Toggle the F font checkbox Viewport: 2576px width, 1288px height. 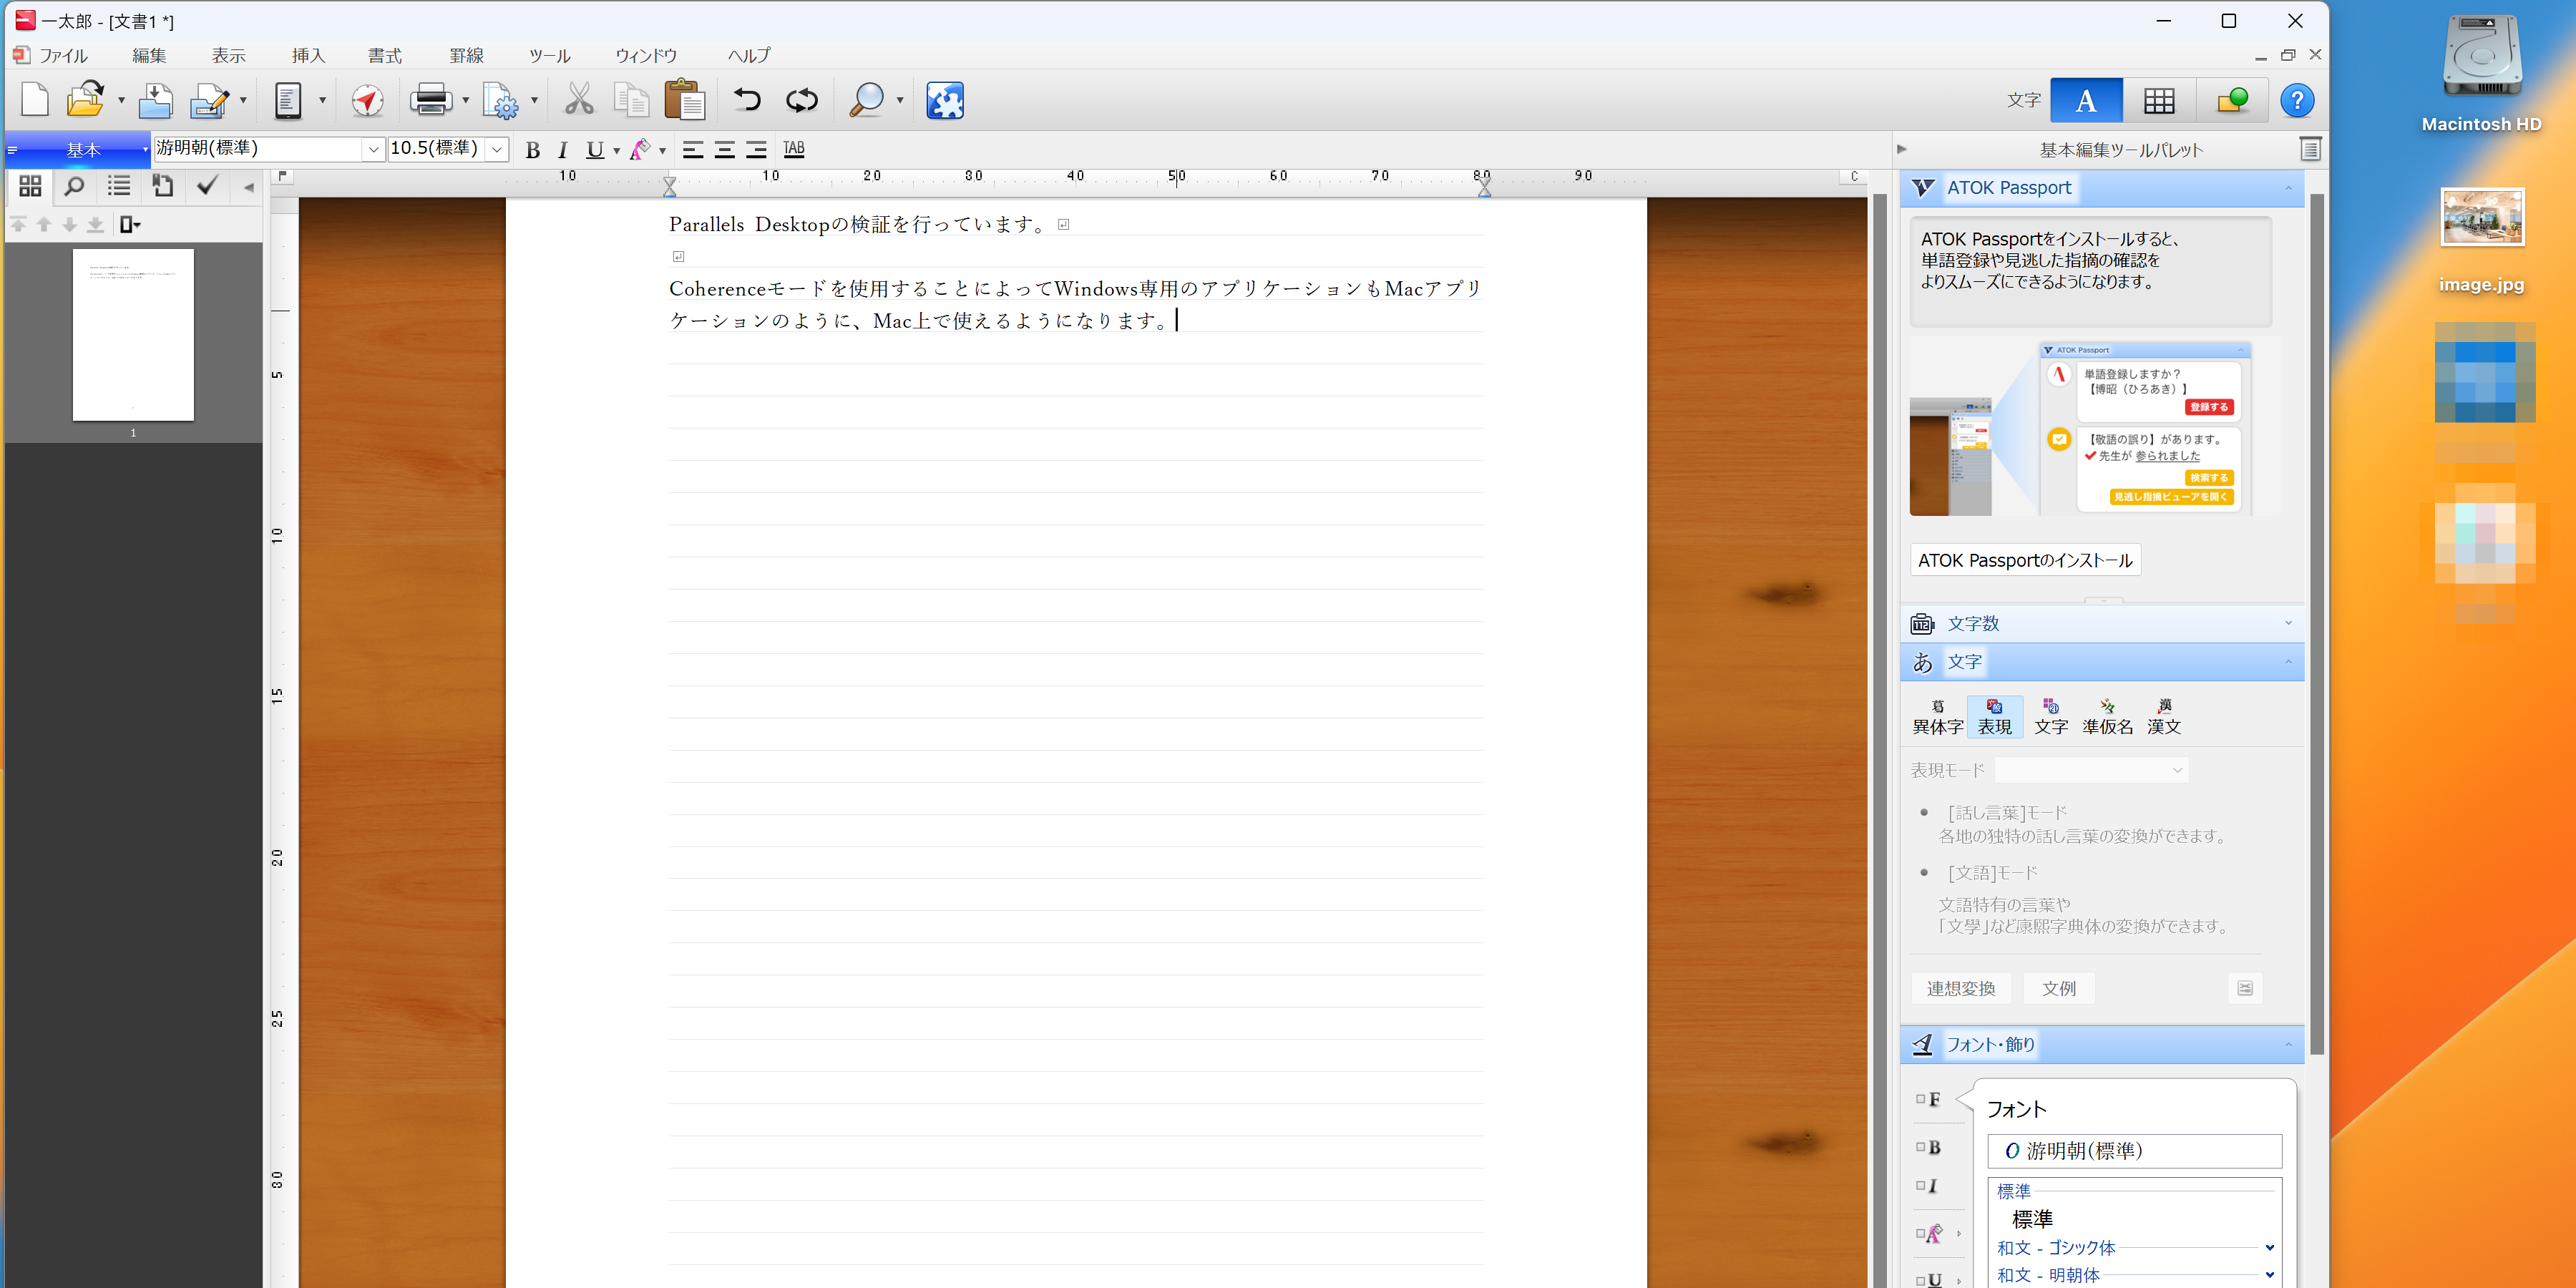tap(1920, 1099)
